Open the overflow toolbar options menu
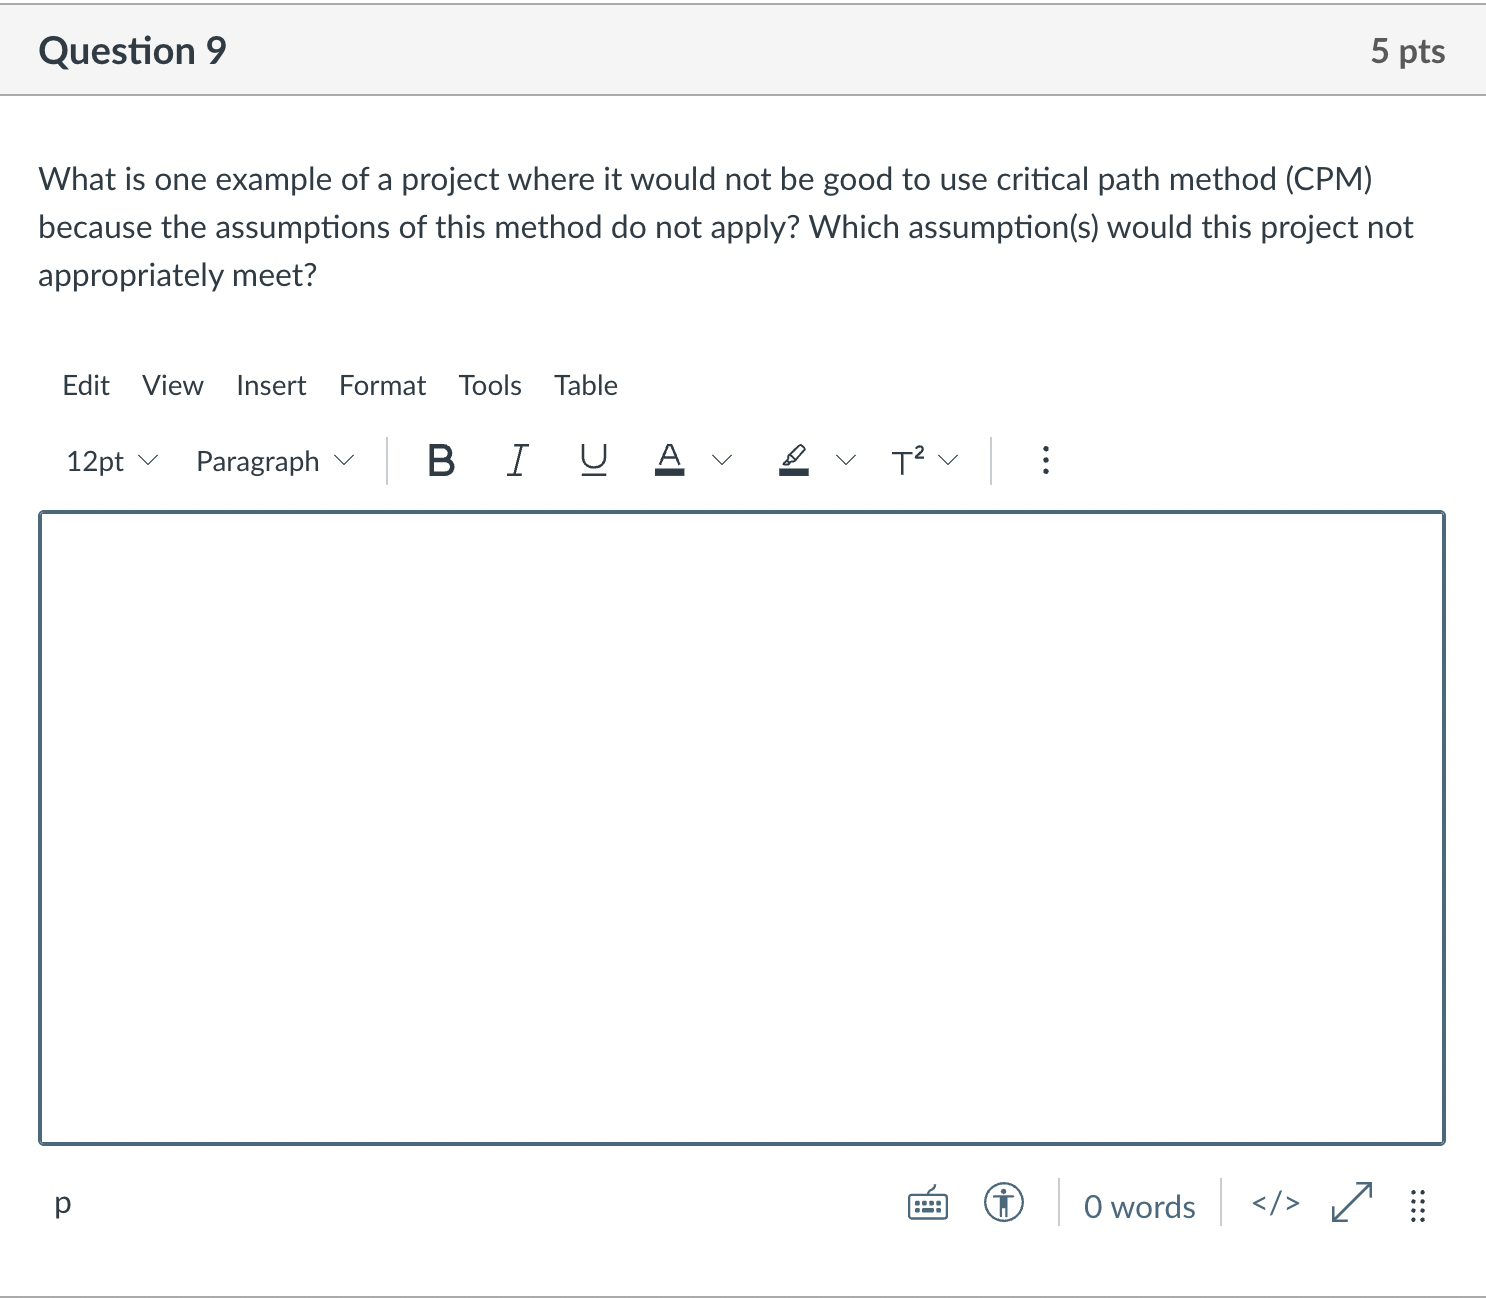Image resolution: width=1486 pixels, height=1298 pixels. coord(1045,460)
